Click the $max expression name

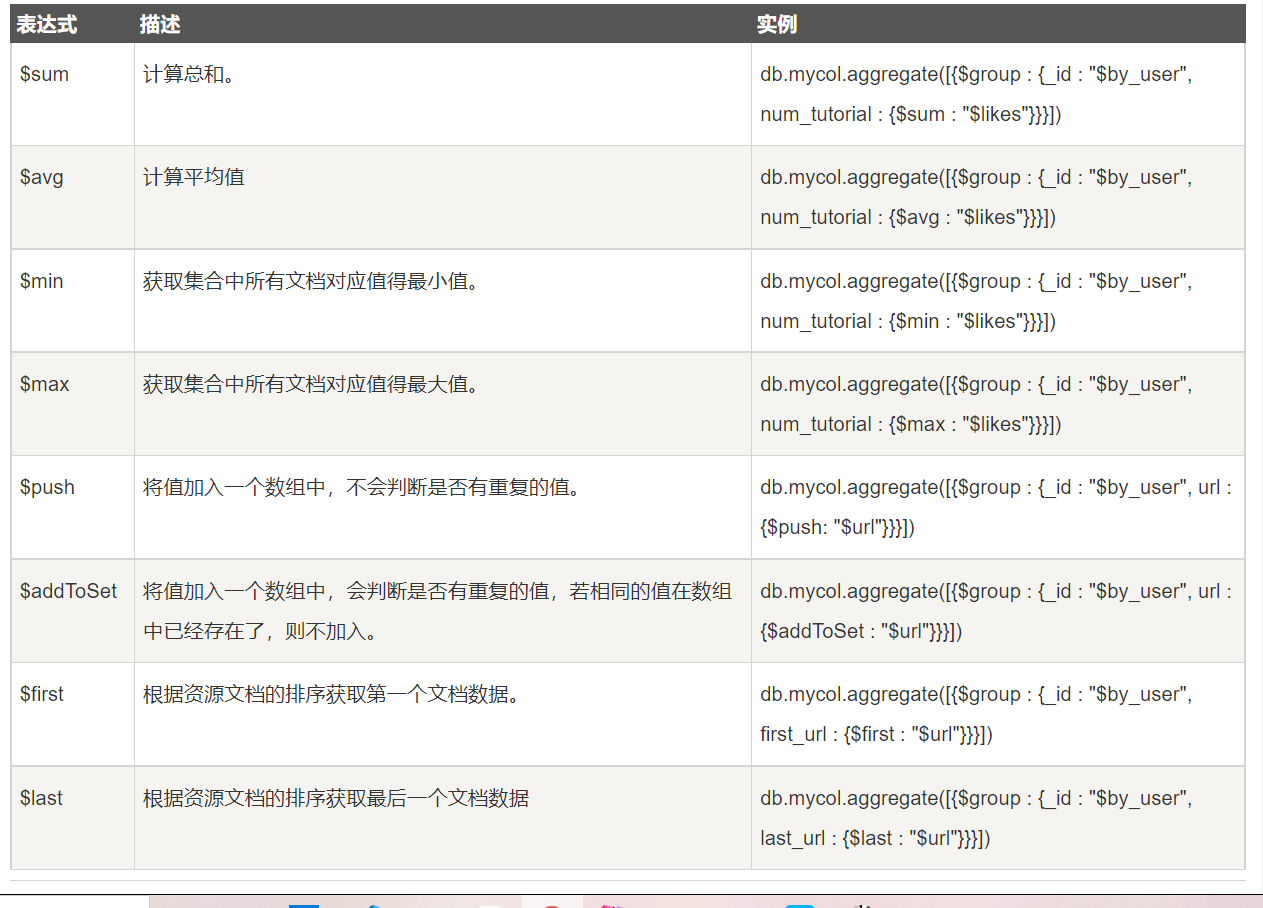(45, 385)
